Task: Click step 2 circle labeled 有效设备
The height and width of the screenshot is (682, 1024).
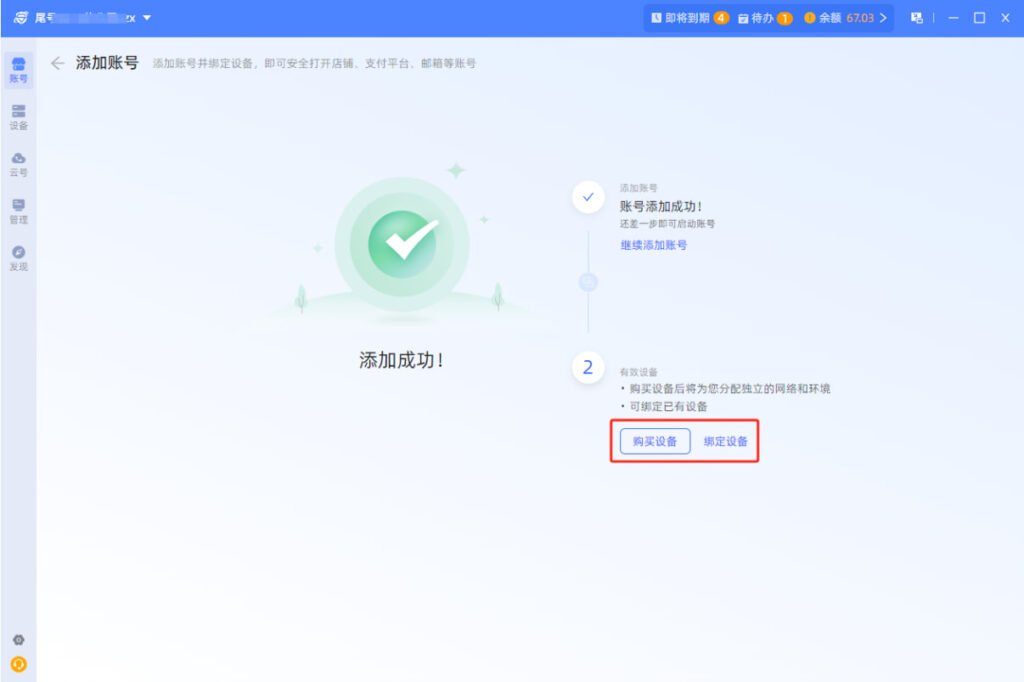Action: point(588,368)
